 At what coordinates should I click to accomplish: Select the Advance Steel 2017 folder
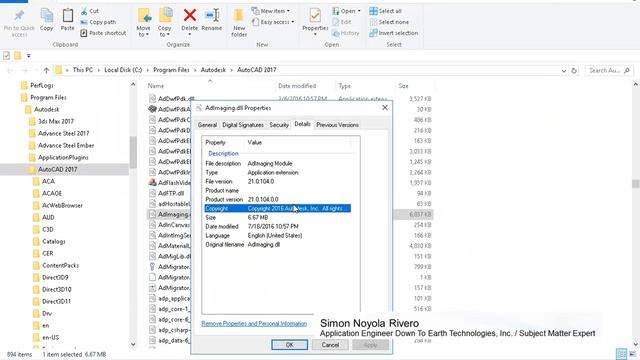(x=63, y=133)
